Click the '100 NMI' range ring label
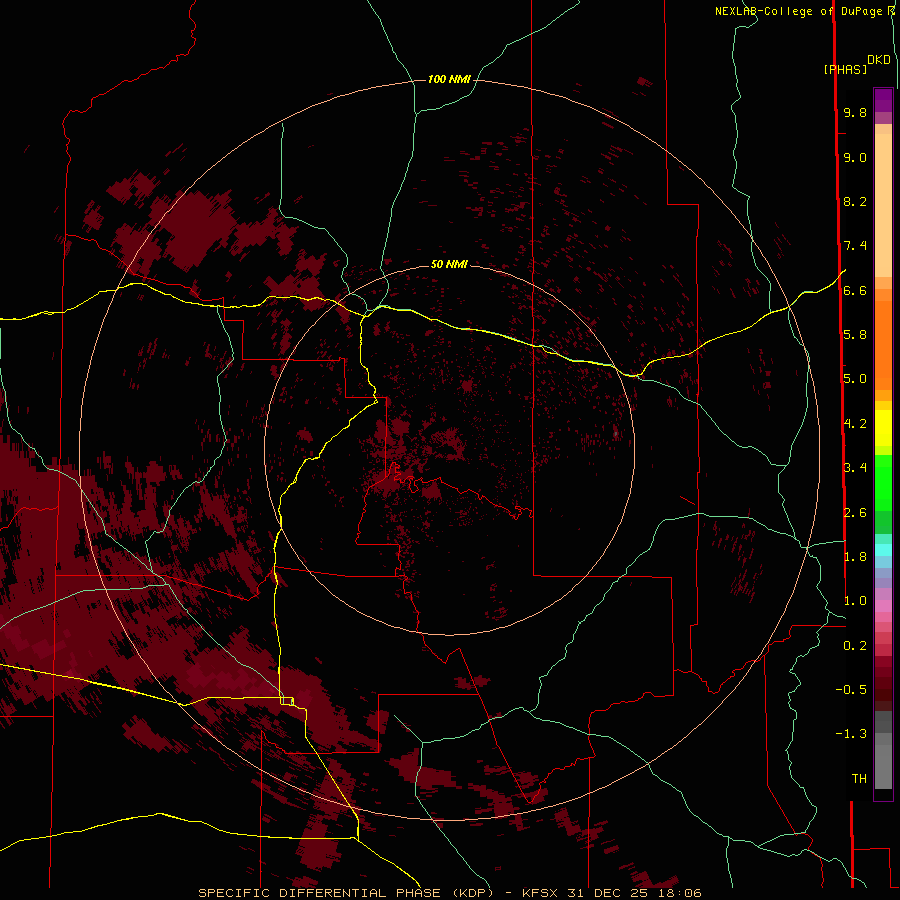The height and width of the screenshot is (900, 900). [449, 79]
